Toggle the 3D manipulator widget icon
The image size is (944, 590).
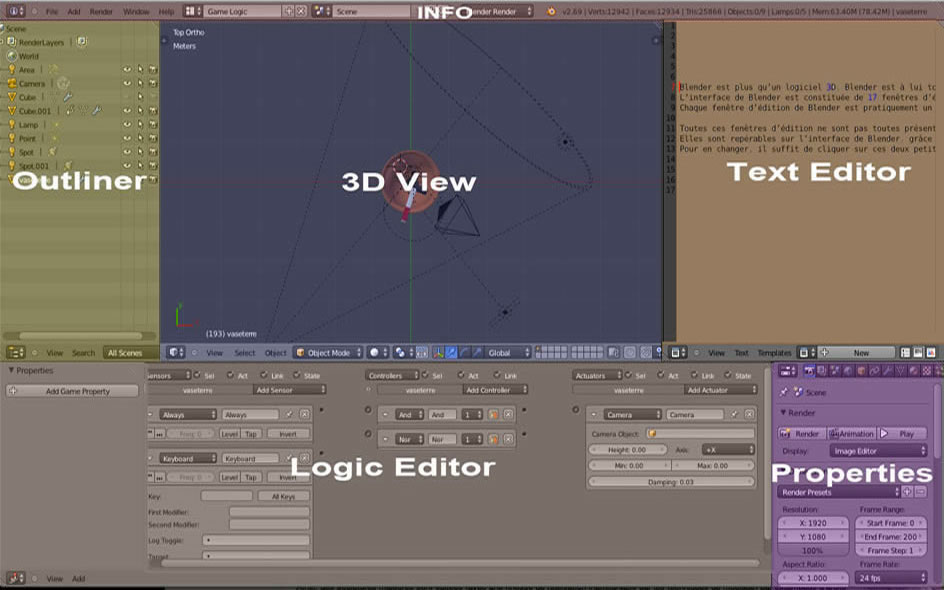pos(439,352)
